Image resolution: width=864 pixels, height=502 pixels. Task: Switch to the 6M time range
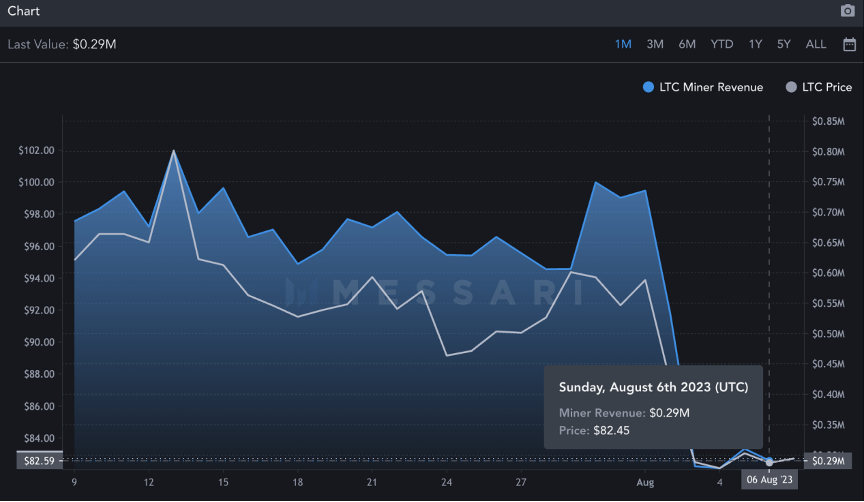point(687,44)
